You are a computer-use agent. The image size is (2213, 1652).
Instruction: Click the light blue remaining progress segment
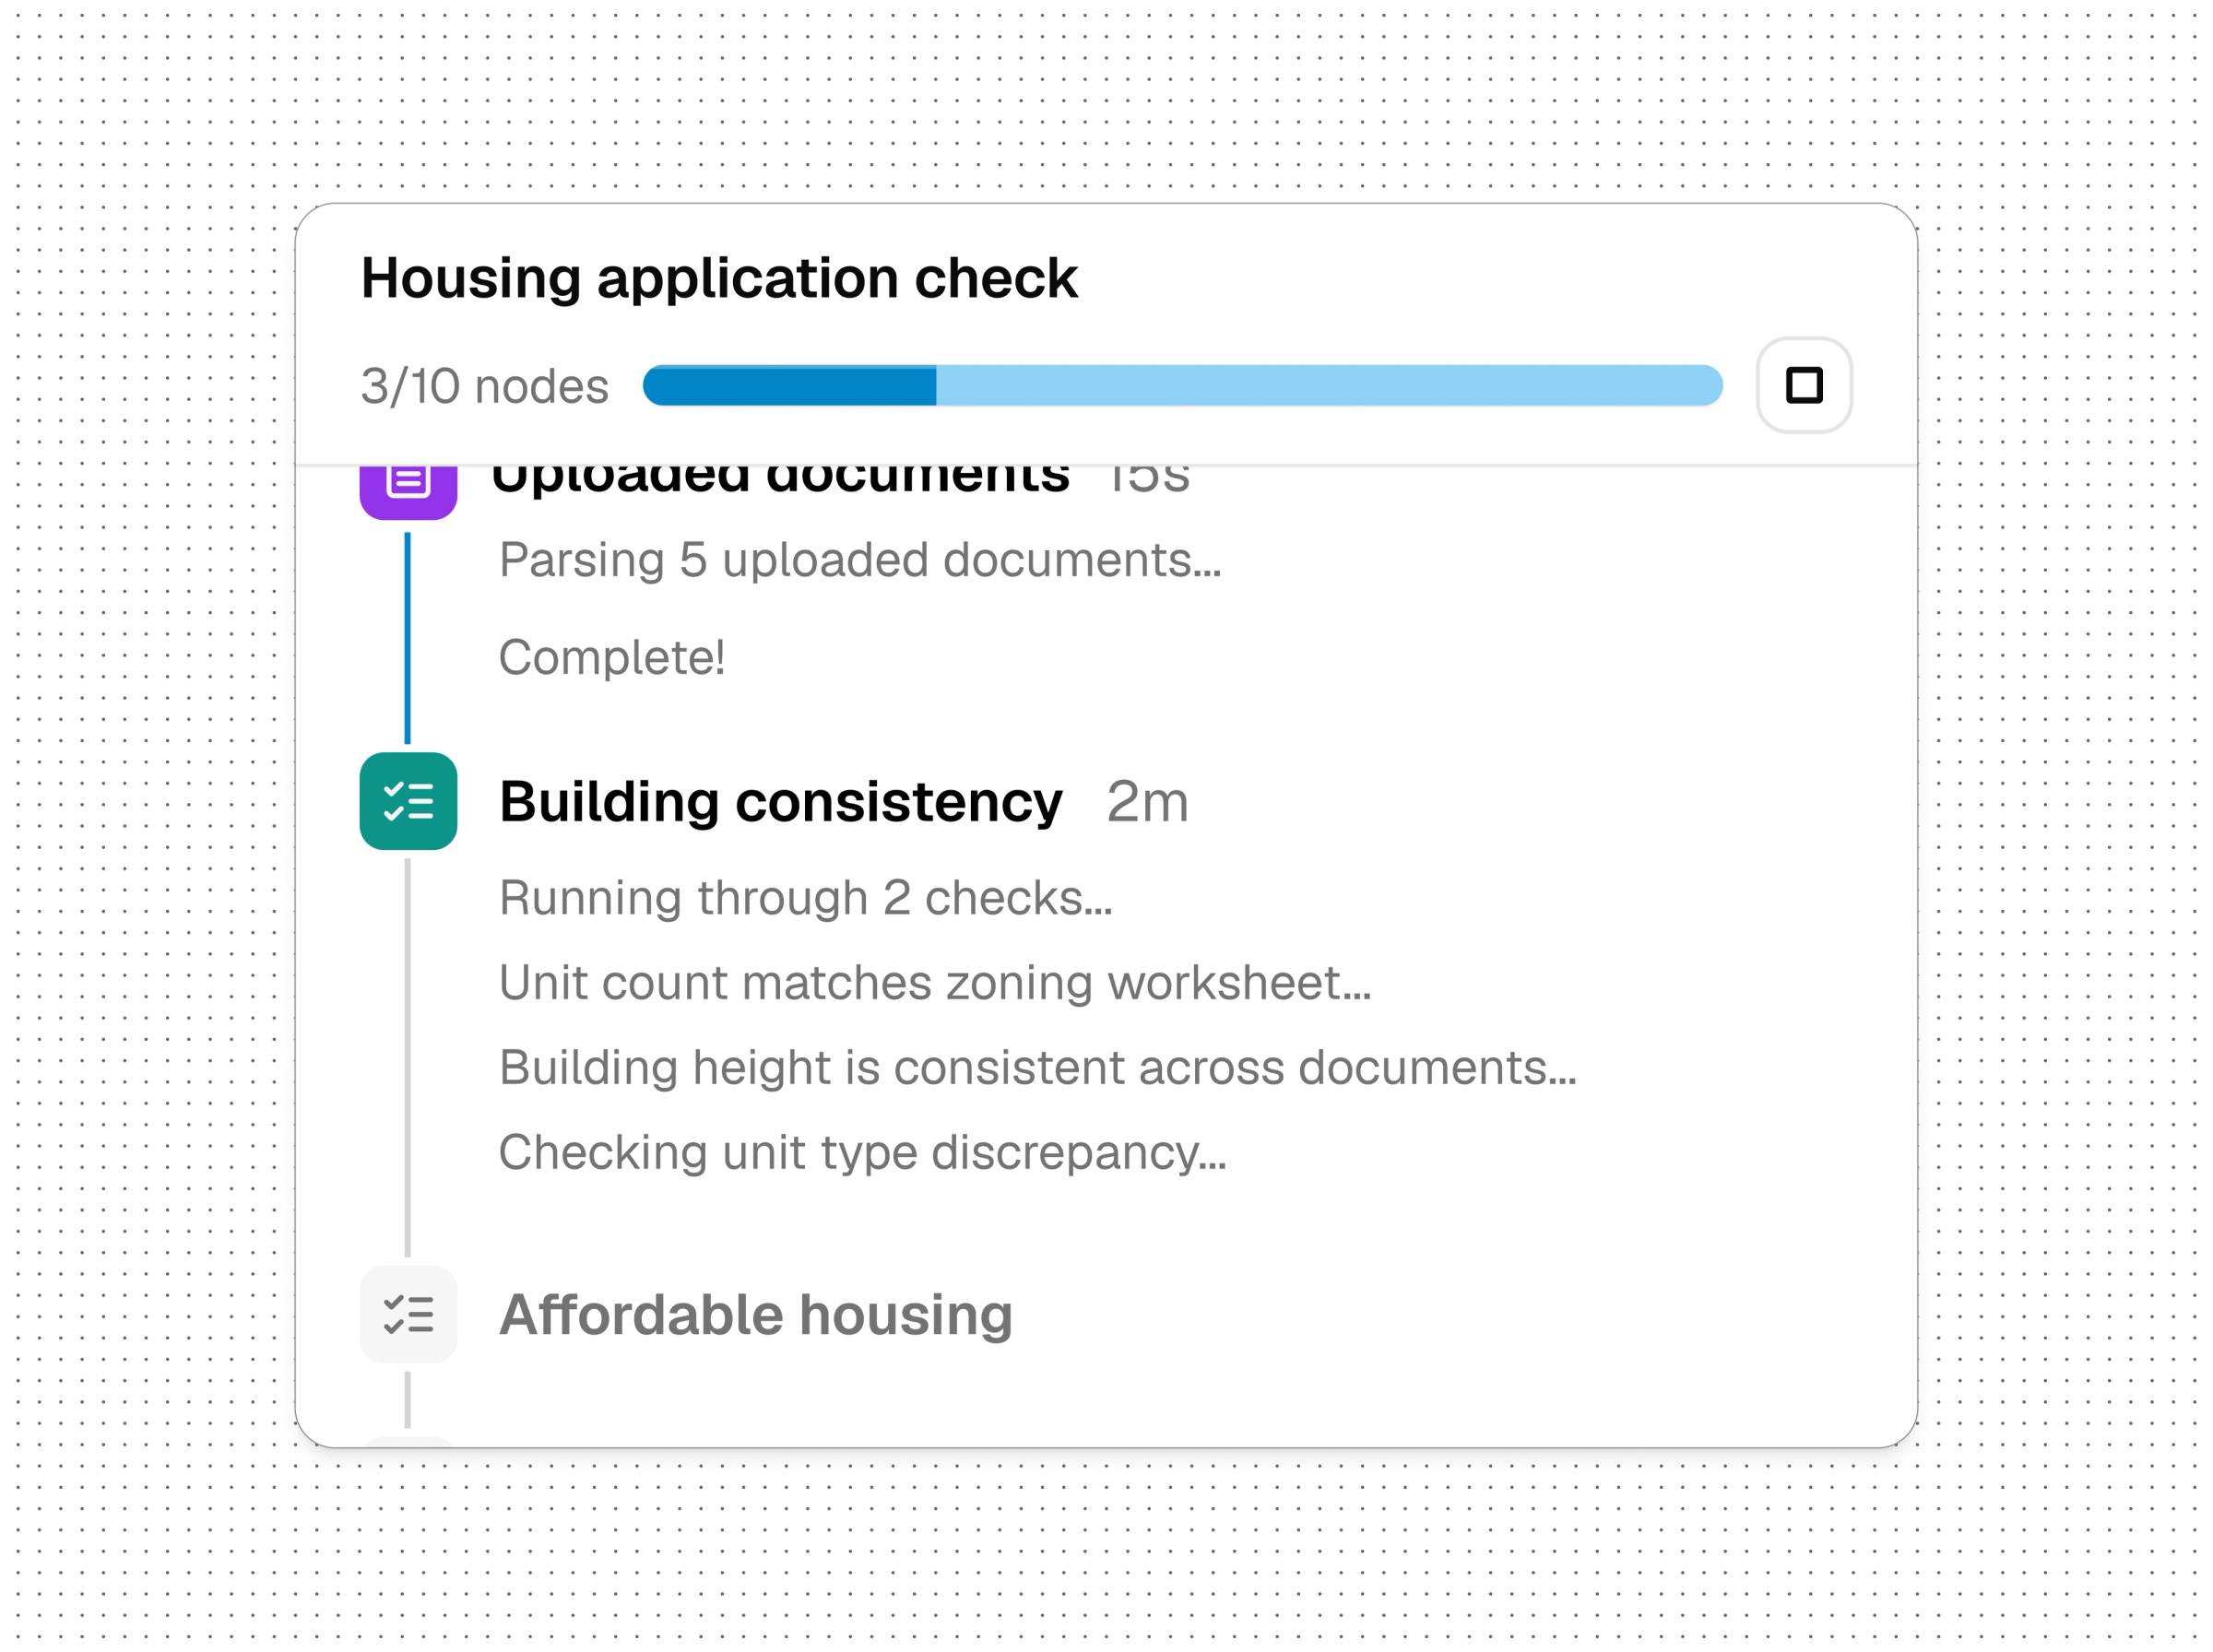[x=1329, y=385]
